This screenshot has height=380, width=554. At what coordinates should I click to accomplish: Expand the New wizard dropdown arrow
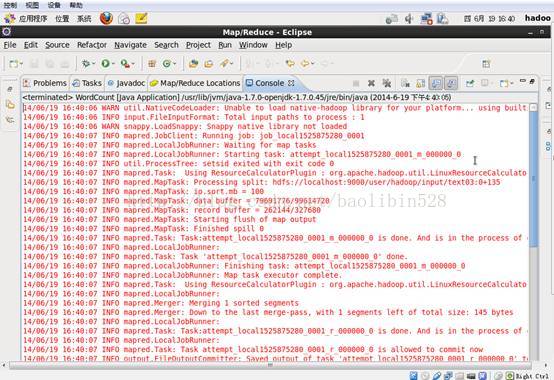[21, 64]
